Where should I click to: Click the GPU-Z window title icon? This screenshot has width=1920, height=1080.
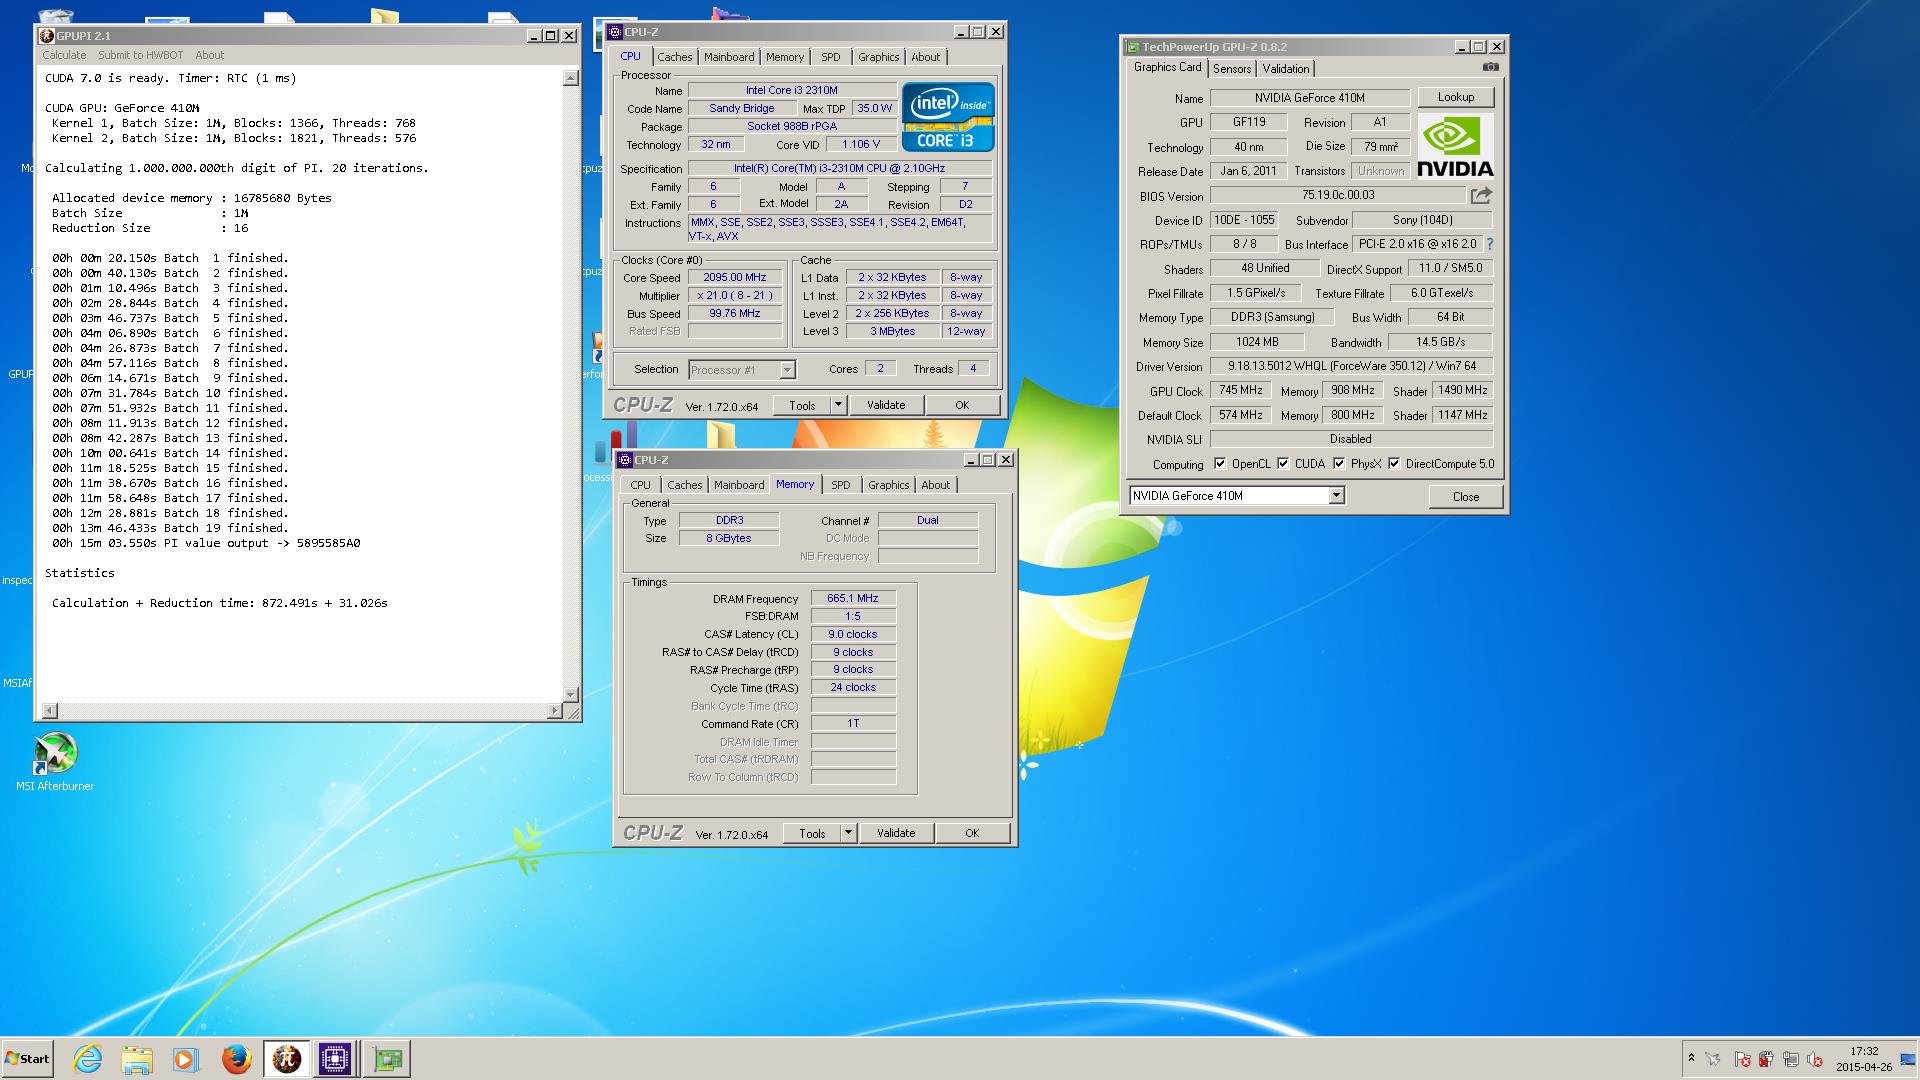[1133, 47]
